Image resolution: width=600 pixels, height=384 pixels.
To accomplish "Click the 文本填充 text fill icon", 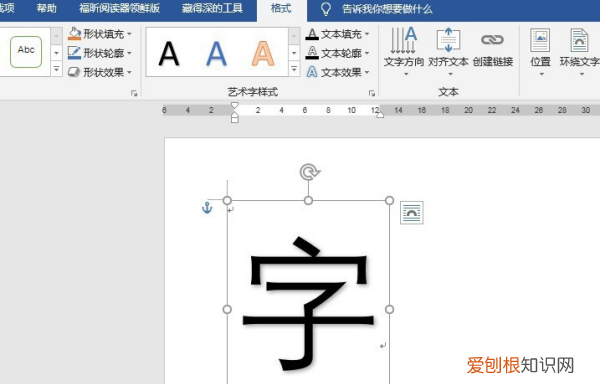I will (x=312, y=34).
